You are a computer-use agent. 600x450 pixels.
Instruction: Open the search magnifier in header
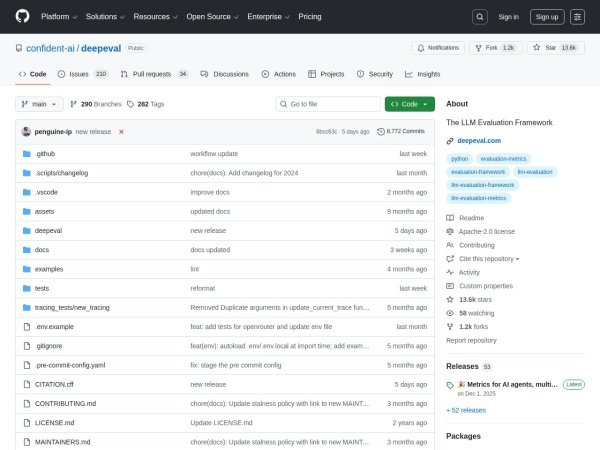(479, 17)
